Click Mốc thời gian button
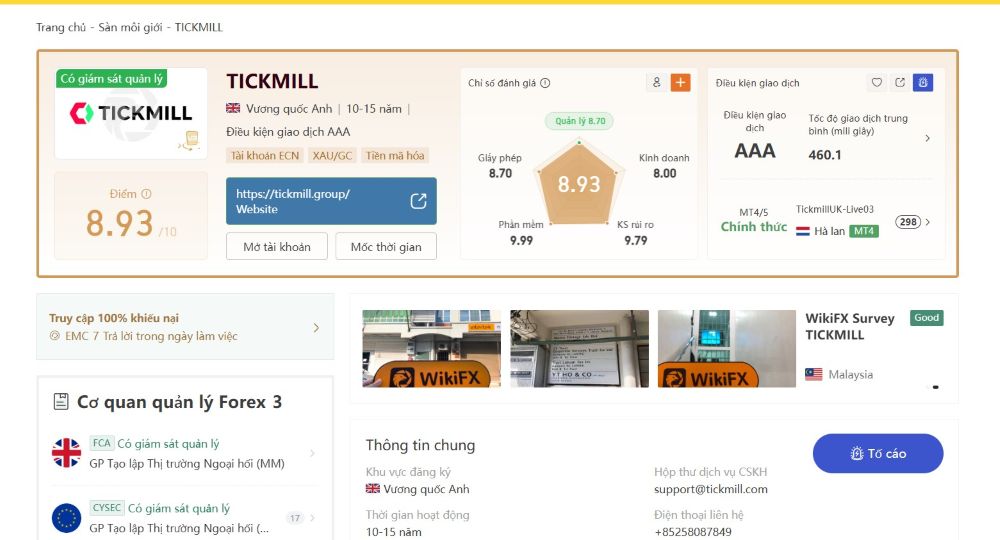 point(386,247)
